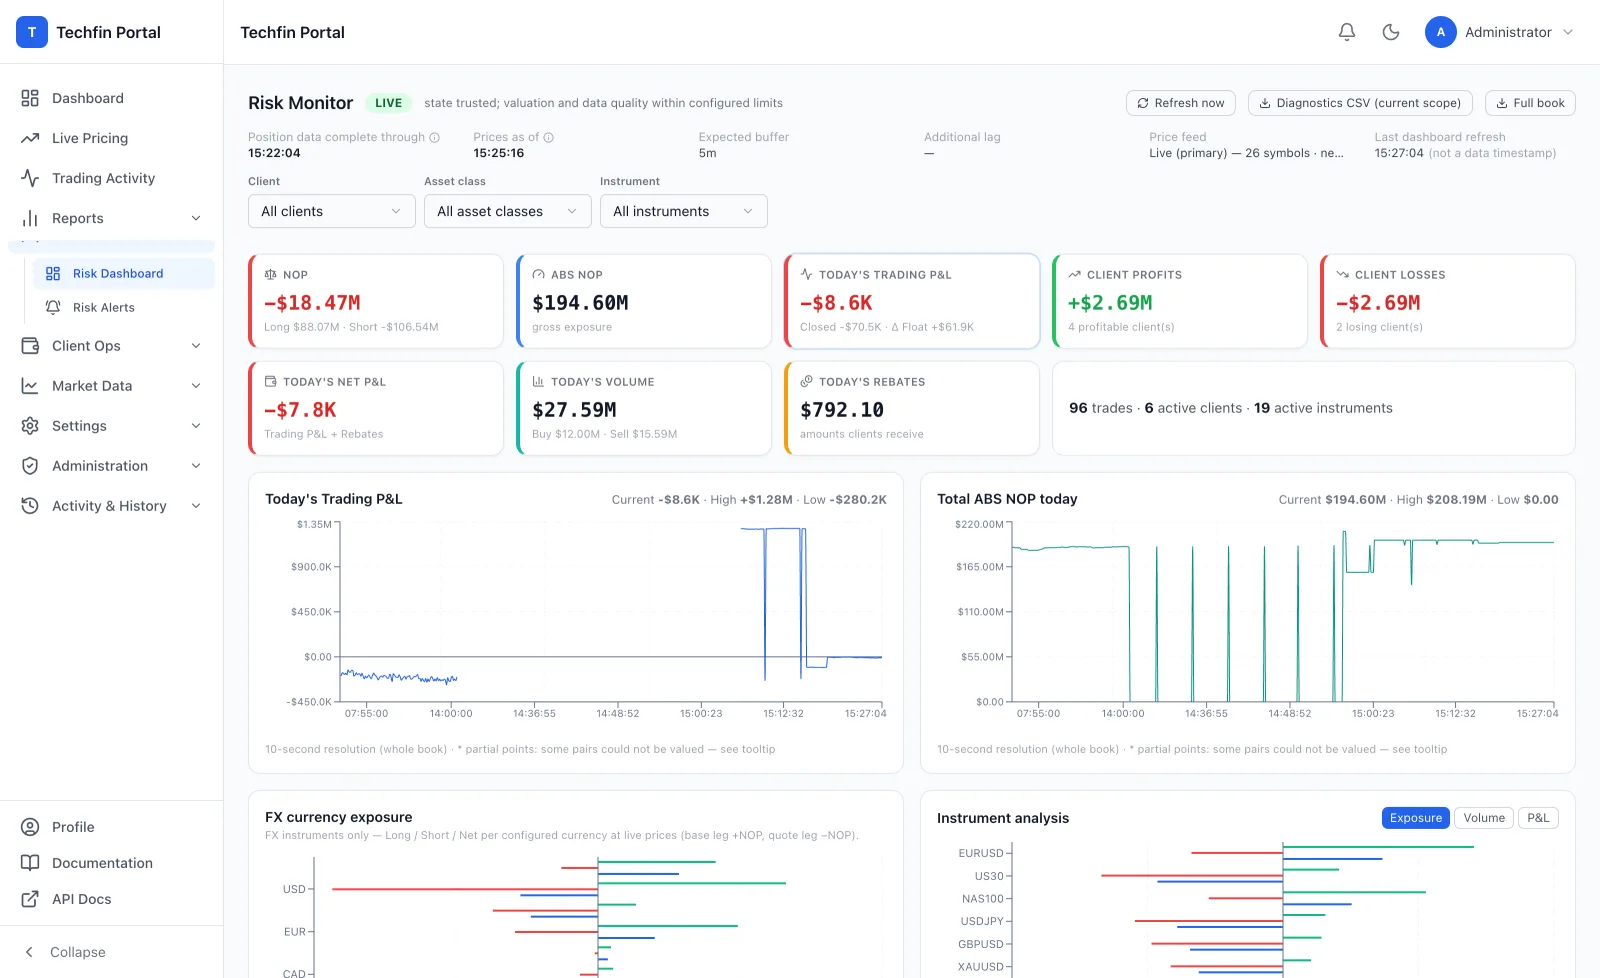The image size is (1600, 978).
Task: Open Trading Activity page
Action: [111, 178]
